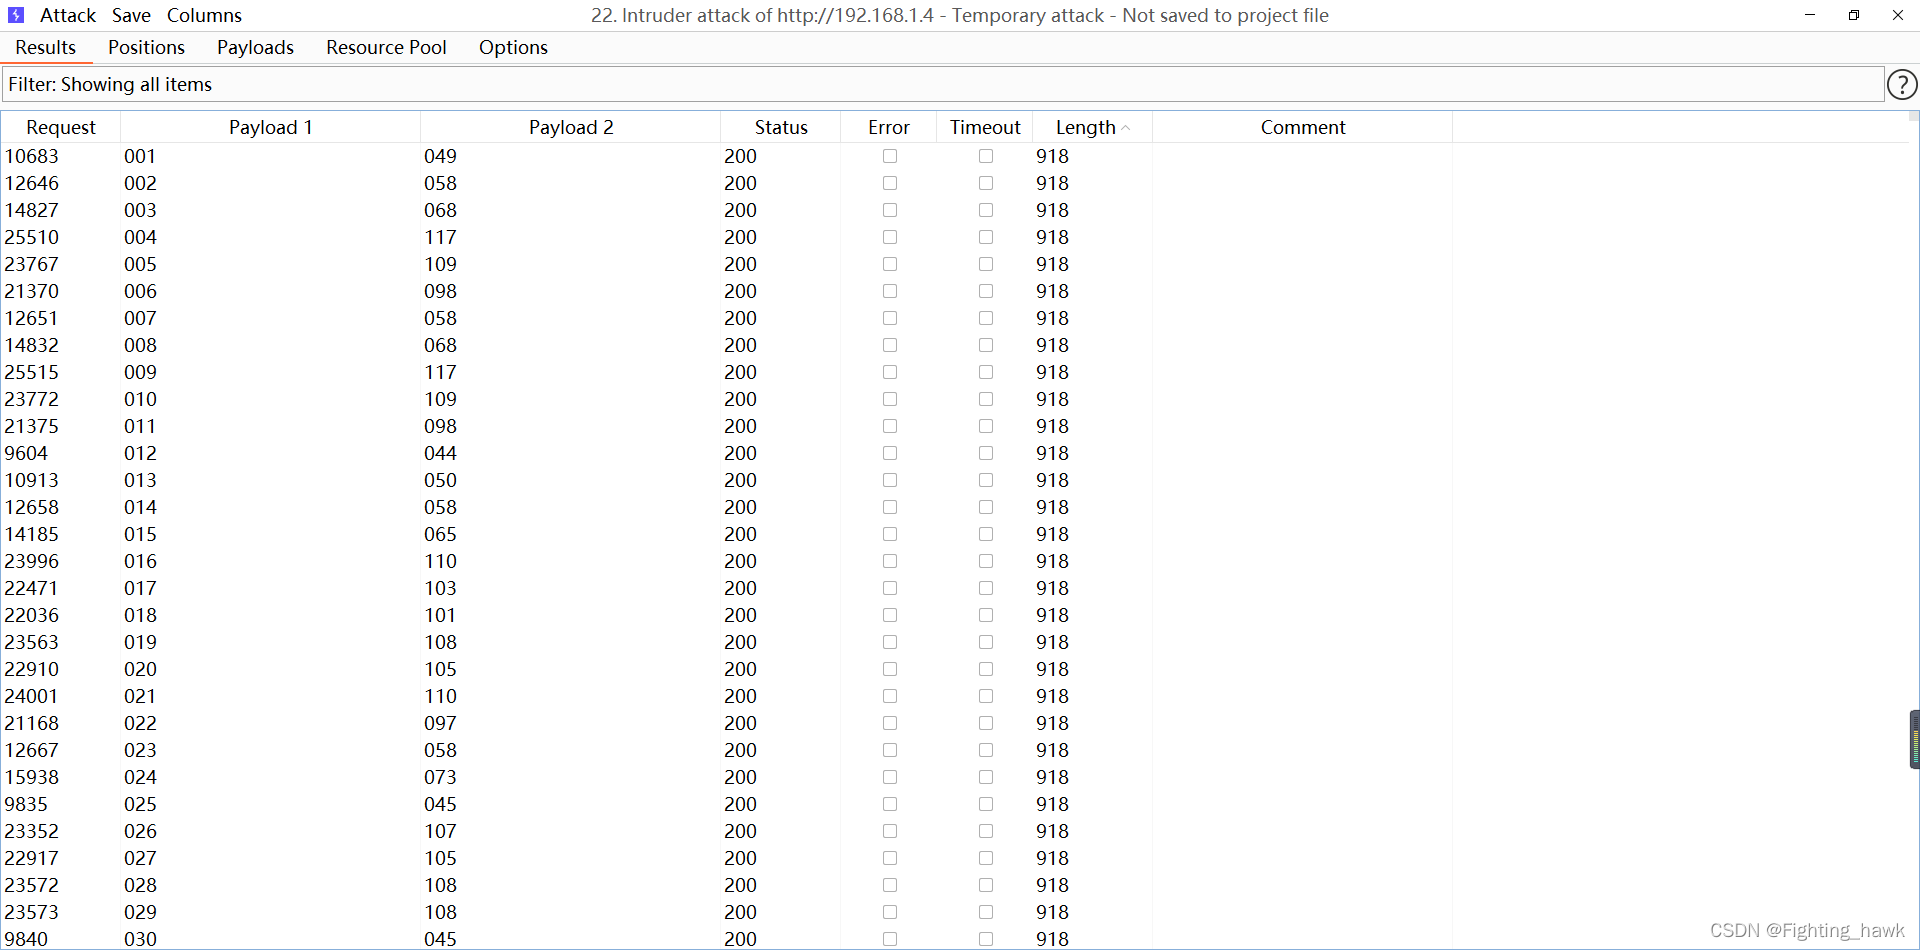Toggle Error checkbox for request 25510

coord(890,237)
